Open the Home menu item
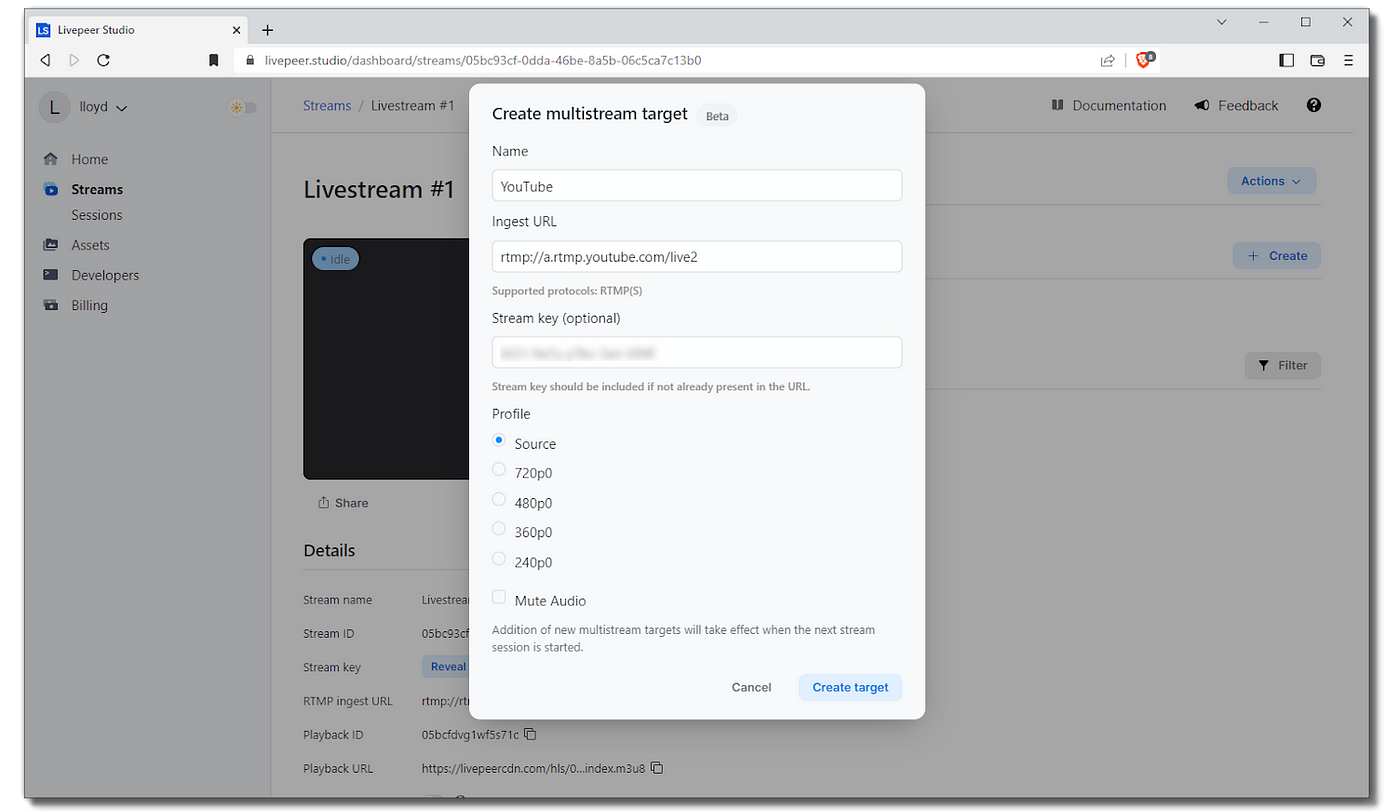The width and height of the screenshot is (1400, 811). 89,159
